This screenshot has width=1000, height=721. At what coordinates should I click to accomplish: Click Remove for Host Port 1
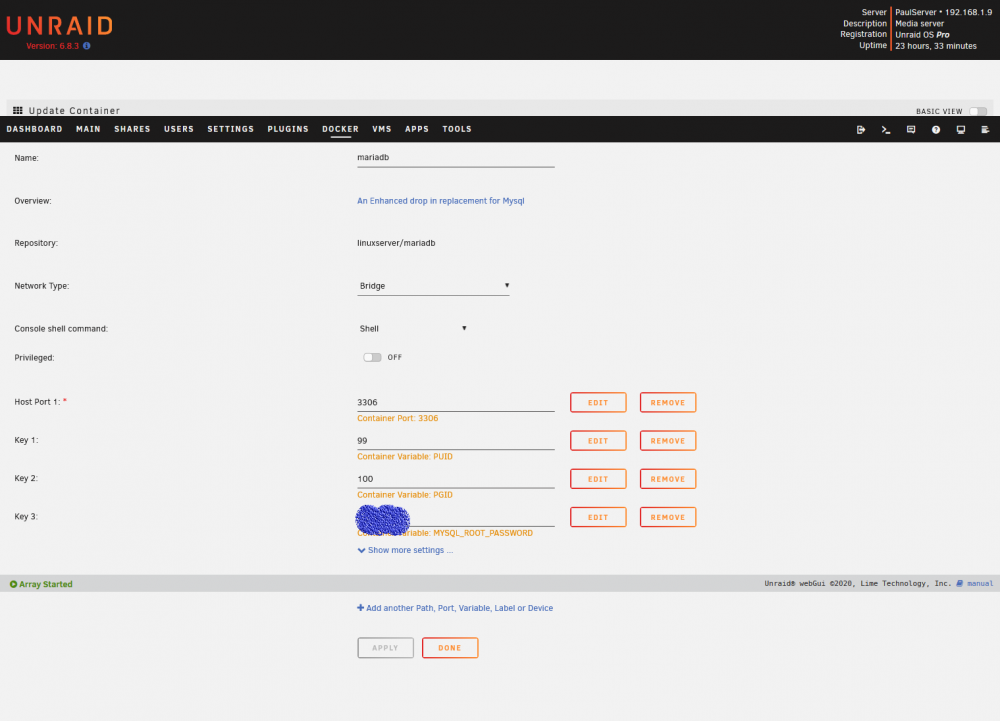pos(668,402)
